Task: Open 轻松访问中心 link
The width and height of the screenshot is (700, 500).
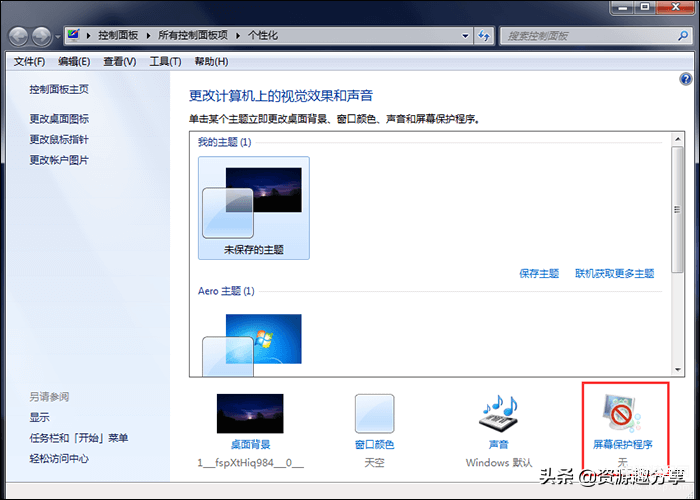Action: pos(59,458)
